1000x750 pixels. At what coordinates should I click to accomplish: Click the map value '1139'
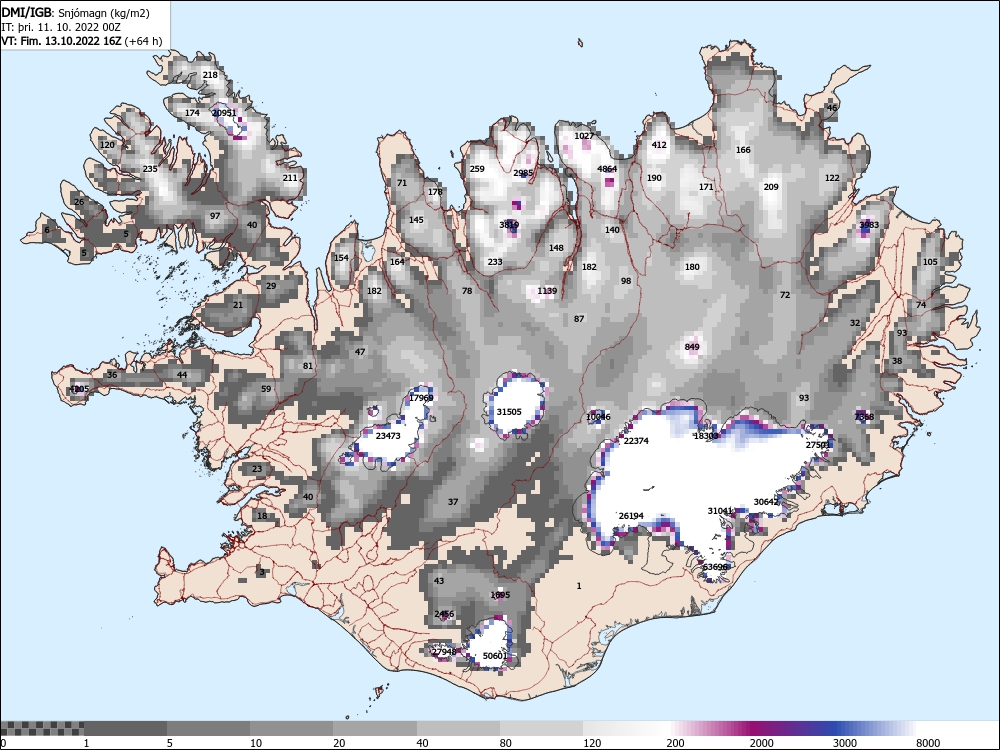547,291
